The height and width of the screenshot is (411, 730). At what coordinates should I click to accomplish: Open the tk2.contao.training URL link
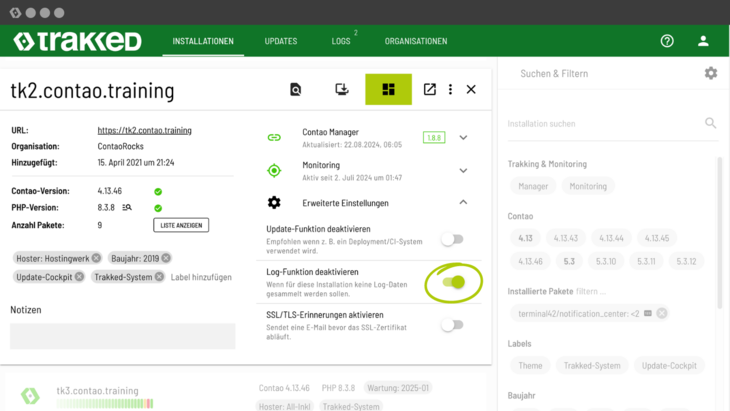[x=144, y=130]
